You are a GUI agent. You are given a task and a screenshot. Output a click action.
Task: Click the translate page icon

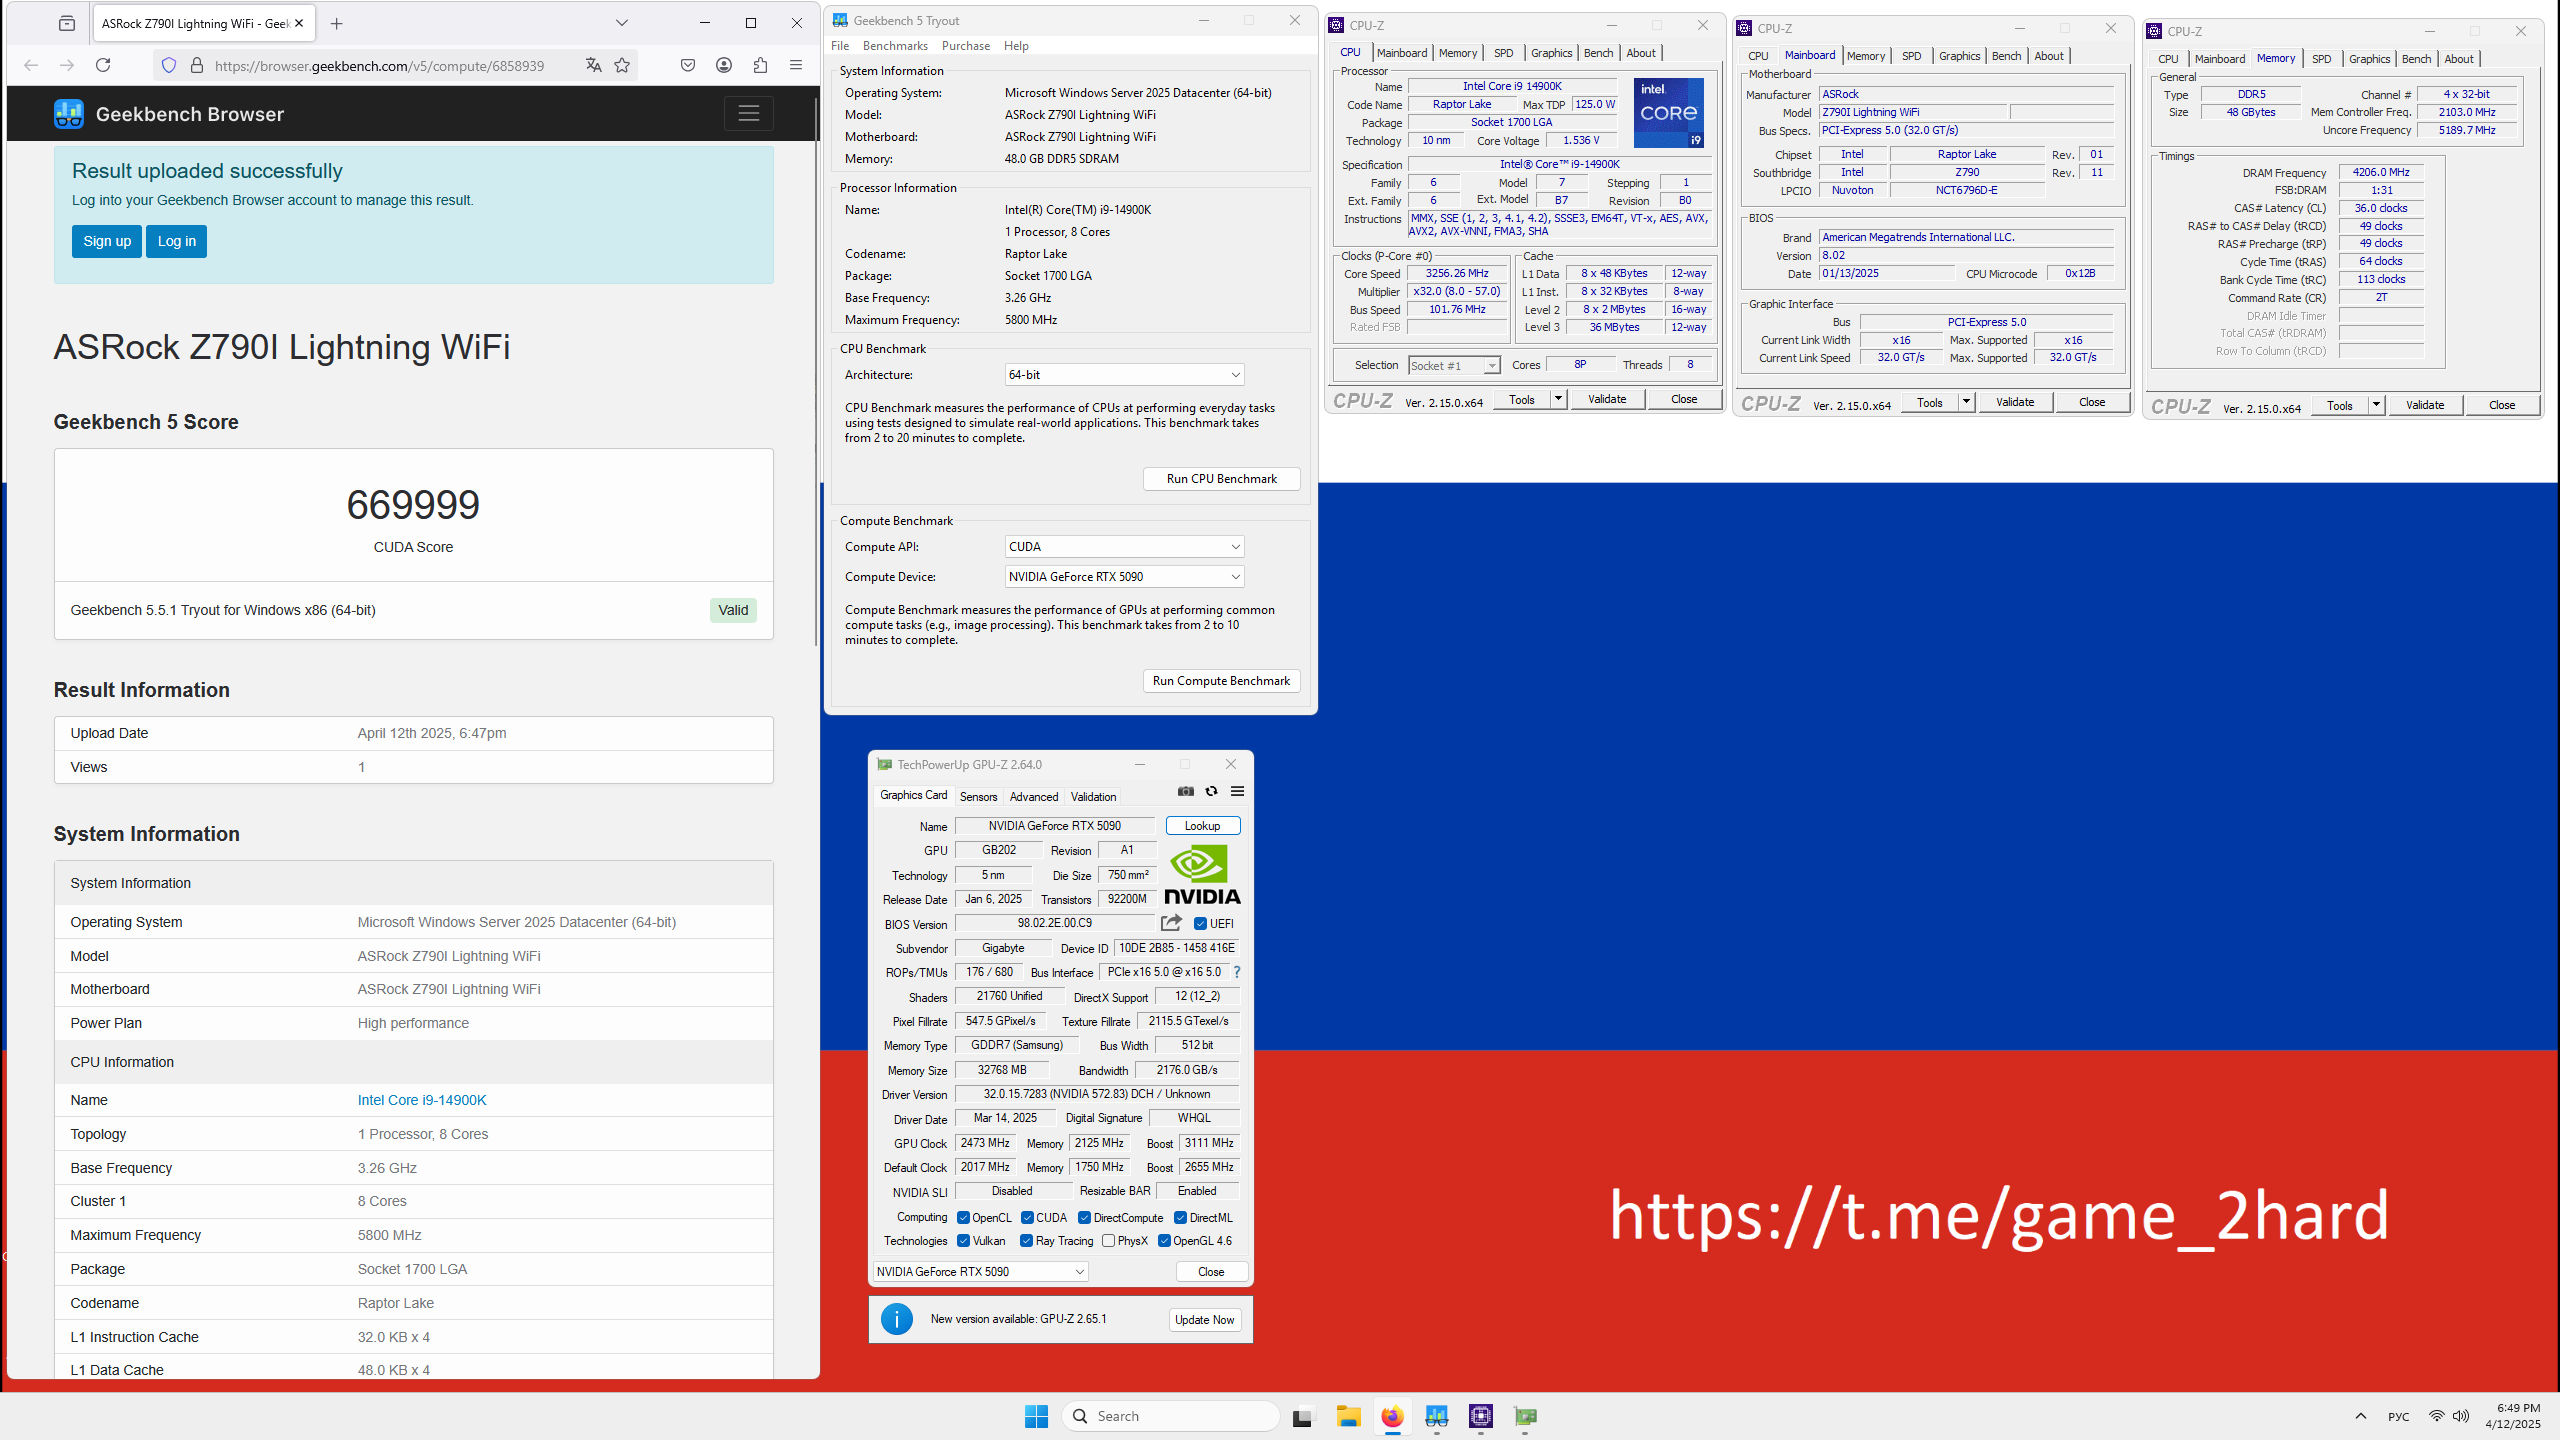(x=593, y=65)
